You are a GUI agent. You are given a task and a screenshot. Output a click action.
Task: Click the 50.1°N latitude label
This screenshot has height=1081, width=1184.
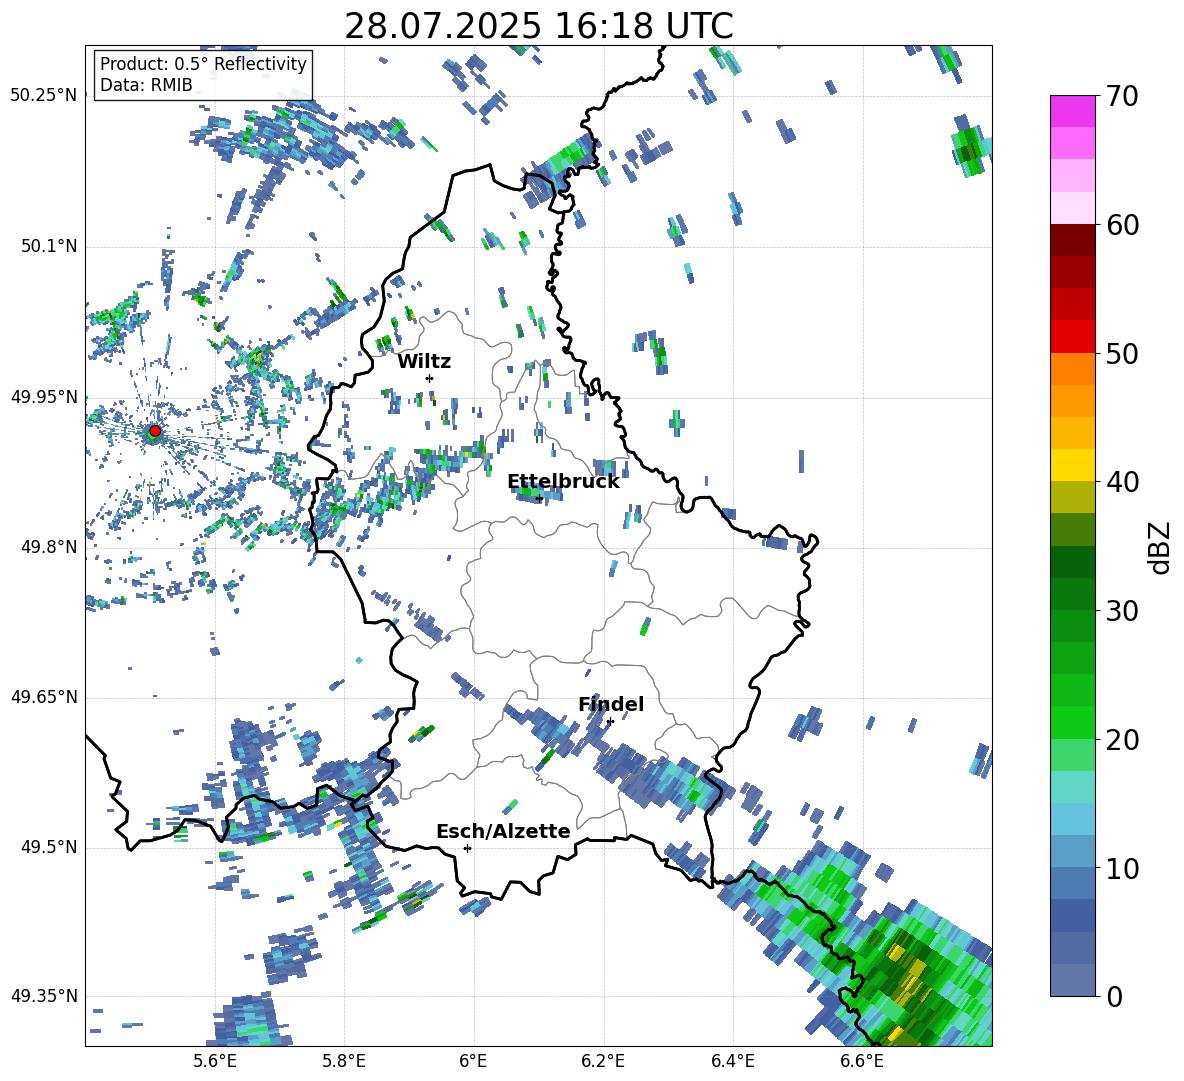tap(49, 246)
